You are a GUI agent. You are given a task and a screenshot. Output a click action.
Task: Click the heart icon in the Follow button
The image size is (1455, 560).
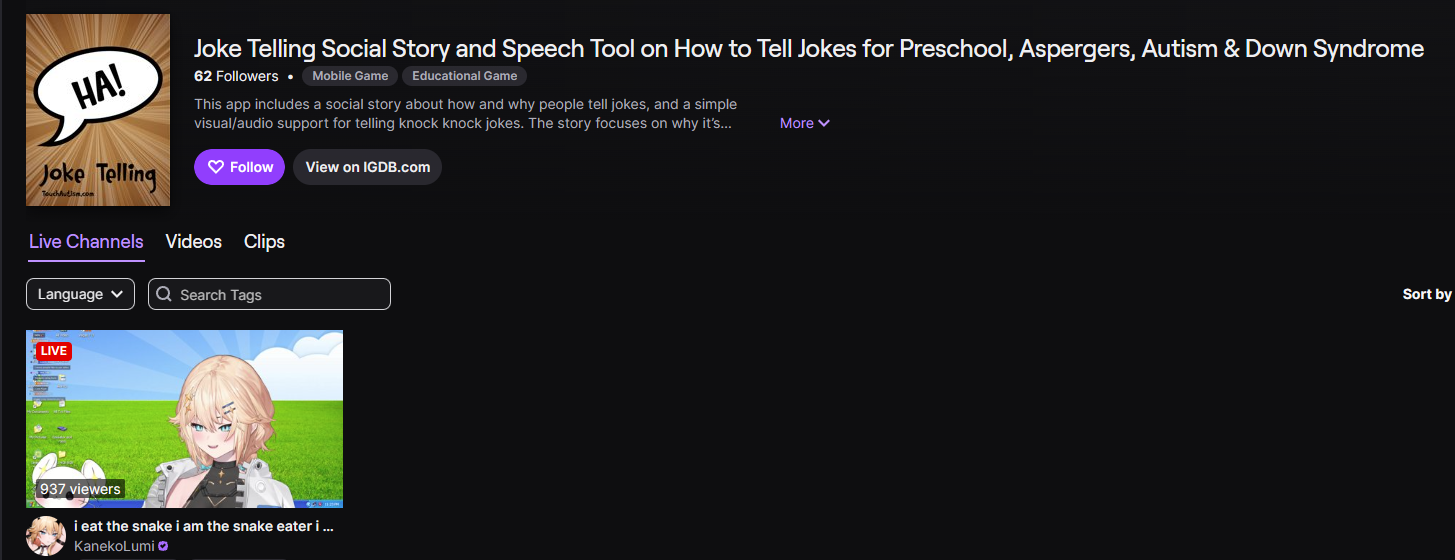click(x=215, y=167)
